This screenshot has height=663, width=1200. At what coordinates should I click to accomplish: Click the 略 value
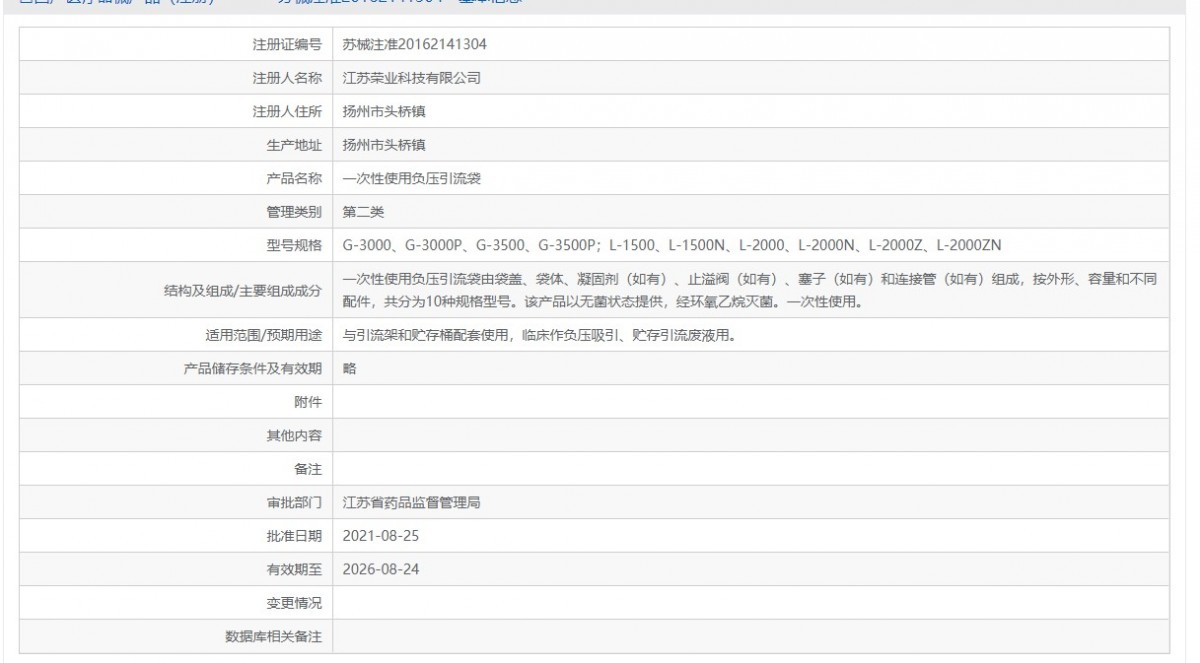pyautogui.click(x=349, y=368)
